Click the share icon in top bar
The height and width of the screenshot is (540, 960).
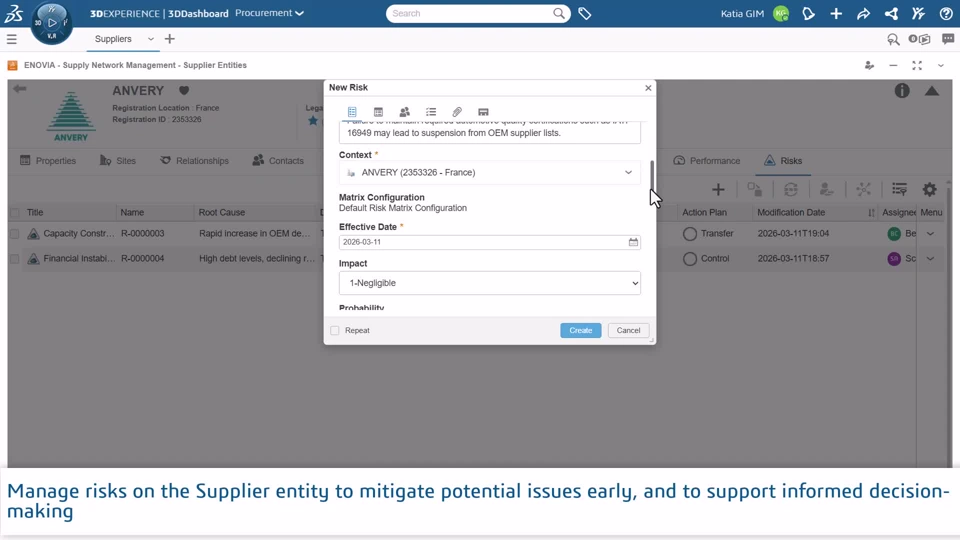click(x=863, y=13)
